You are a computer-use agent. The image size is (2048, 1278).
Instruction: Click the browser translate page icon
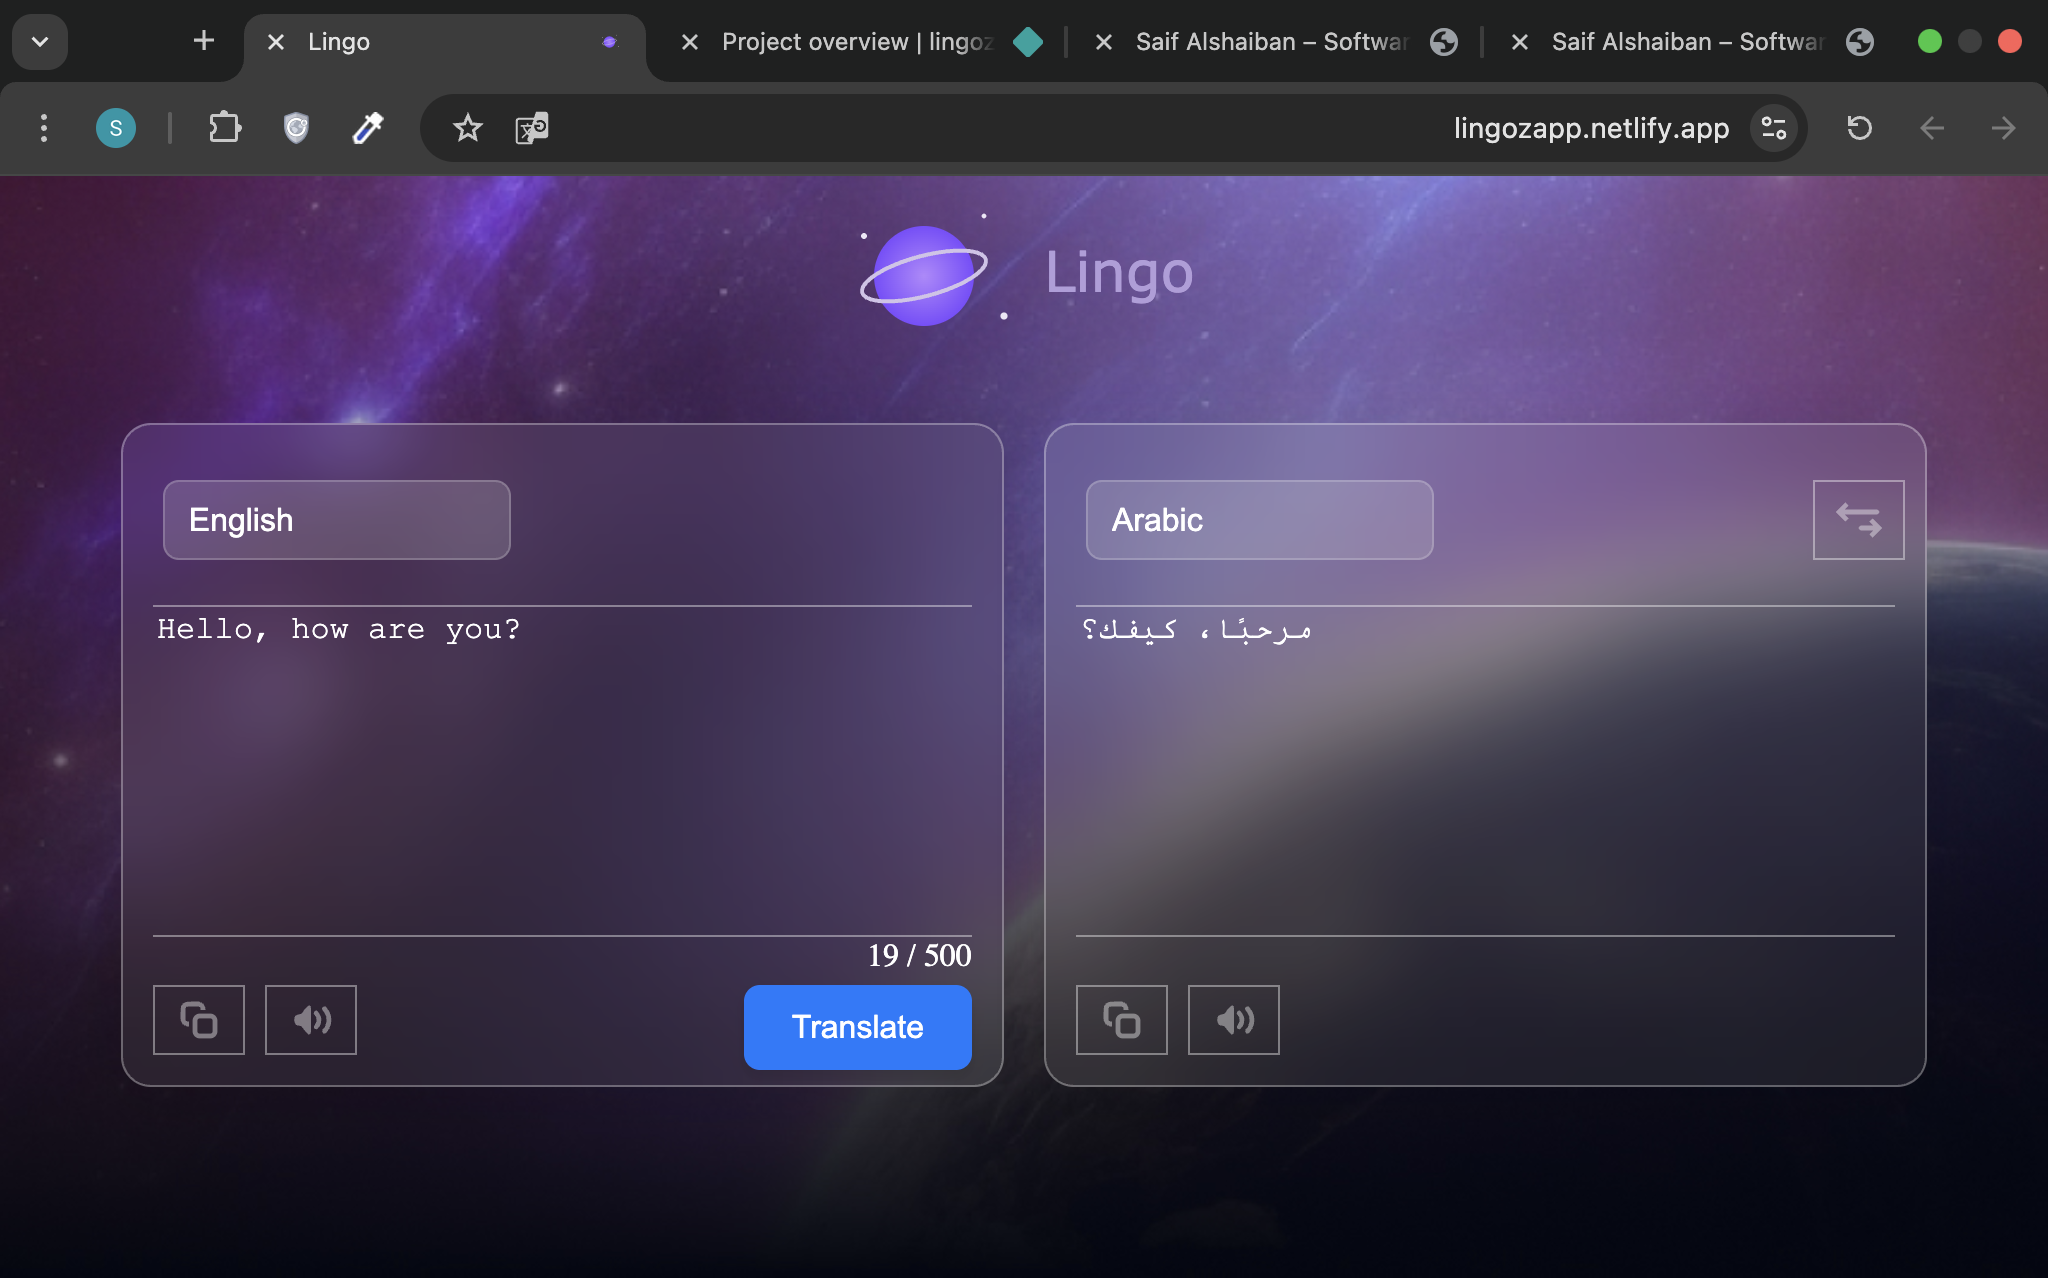(x=532, y=128)
